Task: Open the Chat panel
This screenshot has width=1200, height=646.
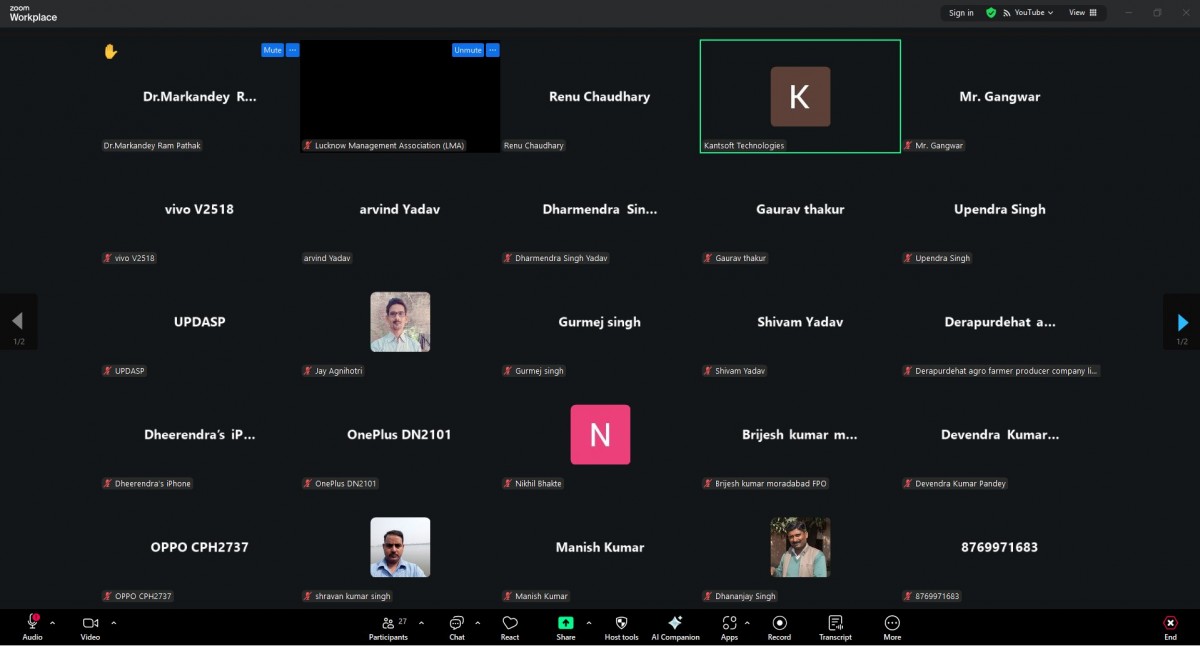Action: pyautogui.click(x=456, y=627)
